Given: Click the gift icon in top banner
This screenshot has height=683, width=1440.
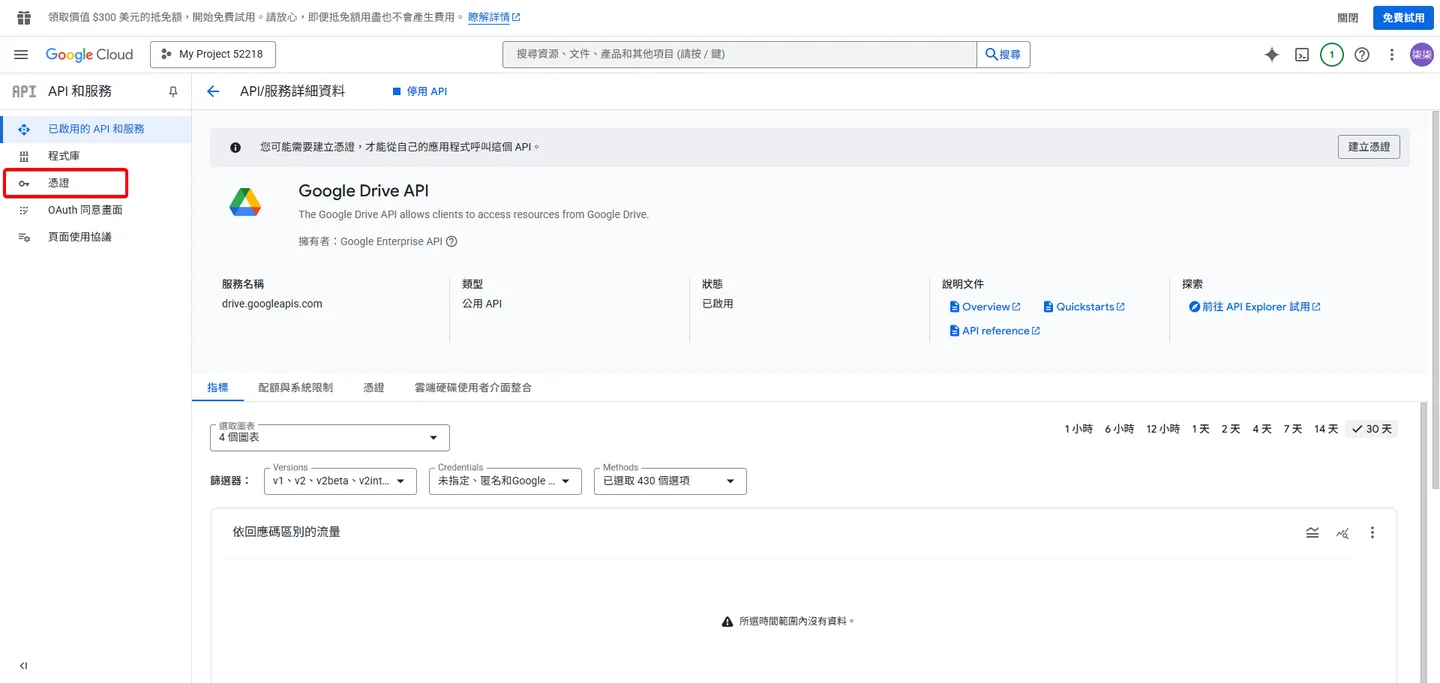Looking at the screenshot, I should 24,18.
